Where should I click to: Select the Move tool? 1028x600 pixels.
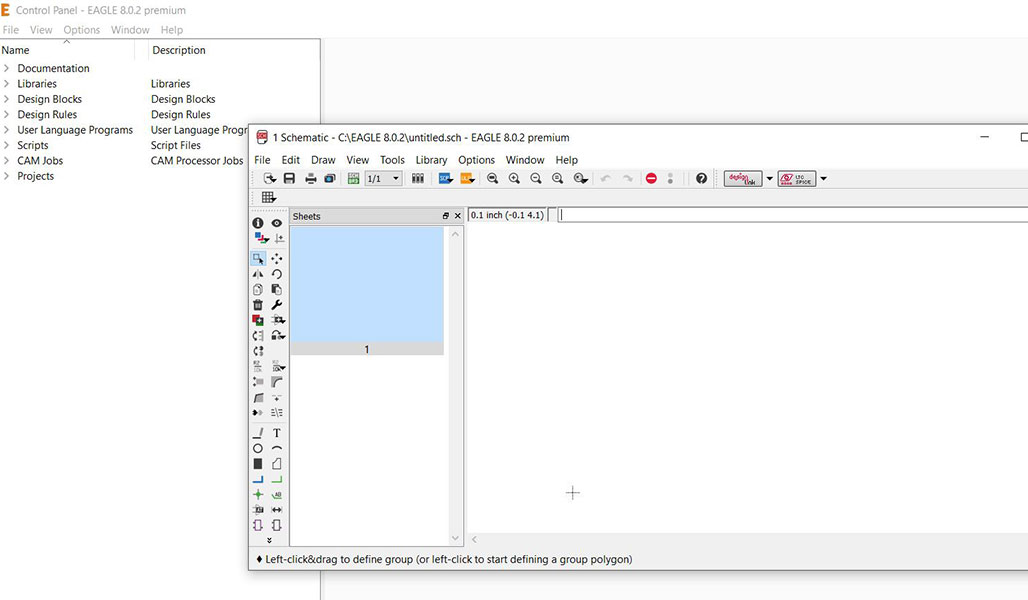point(277,258)
